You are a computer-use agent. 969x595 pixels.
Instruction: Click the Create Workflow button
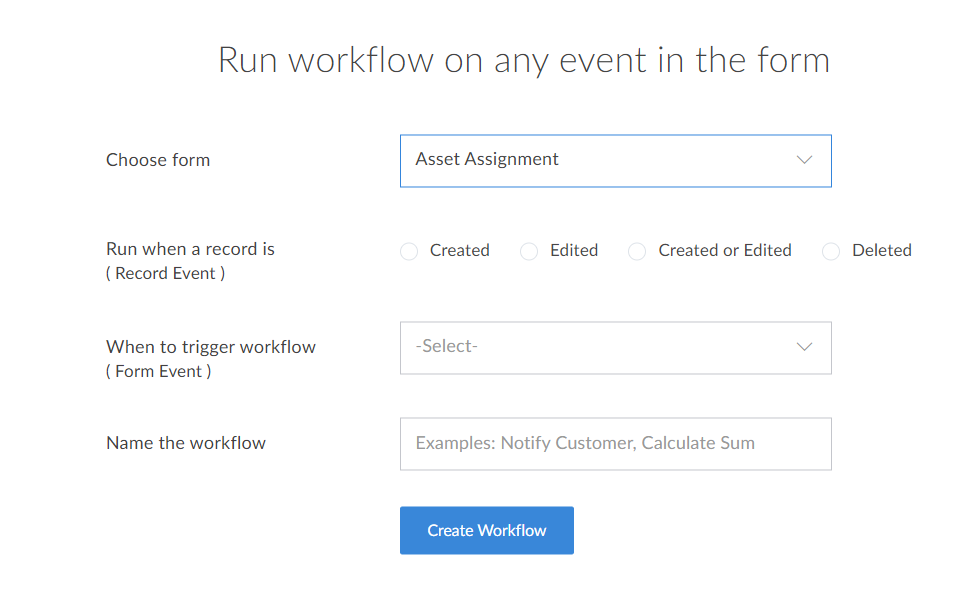pos(486,530)
